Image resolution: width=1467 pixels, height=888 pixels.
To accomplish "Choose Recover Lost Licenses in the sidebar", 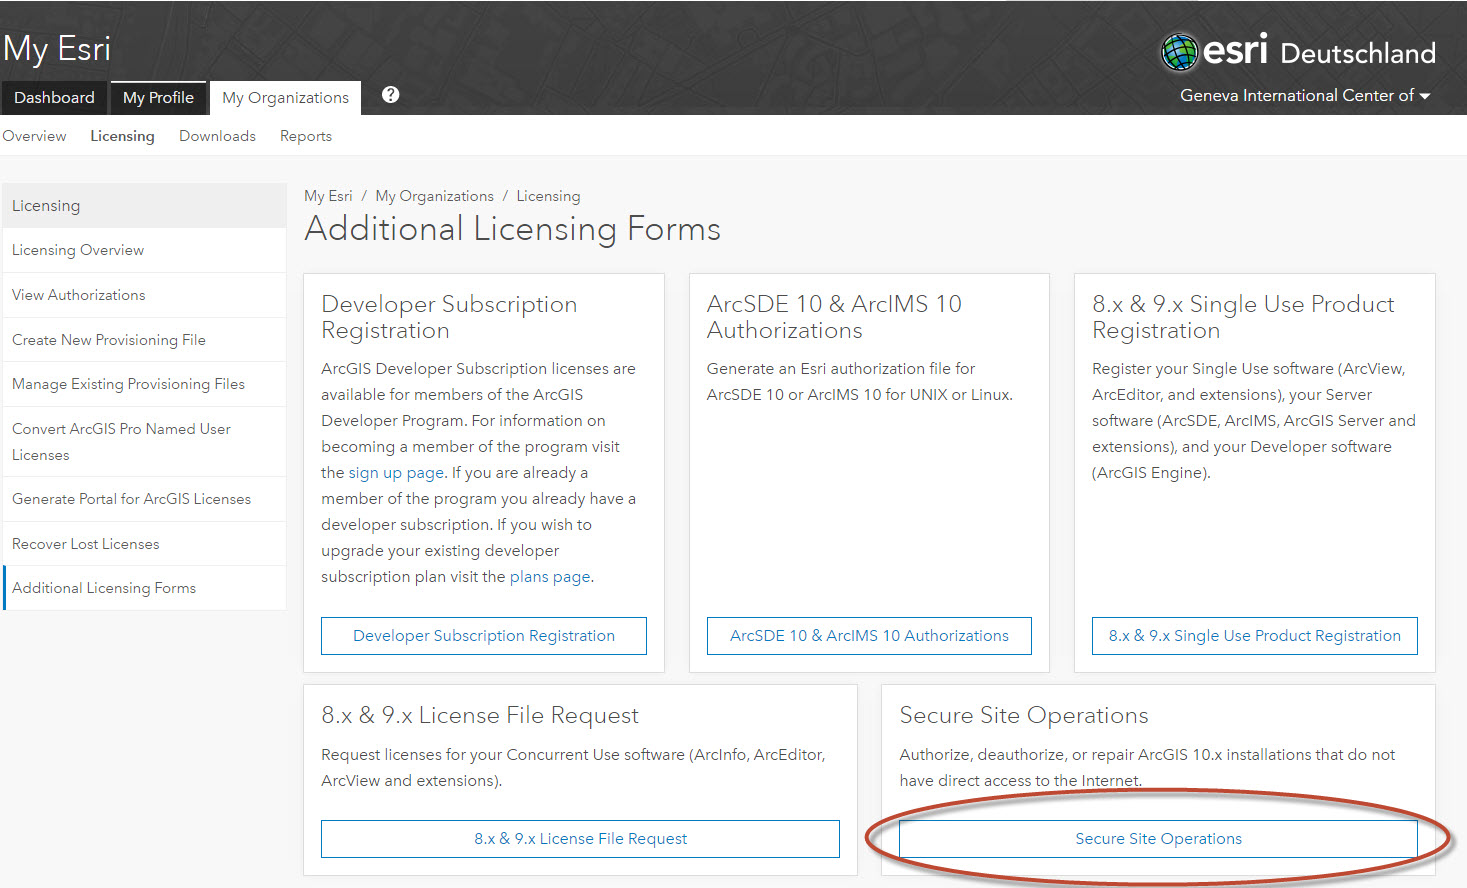I will point(85,544).
